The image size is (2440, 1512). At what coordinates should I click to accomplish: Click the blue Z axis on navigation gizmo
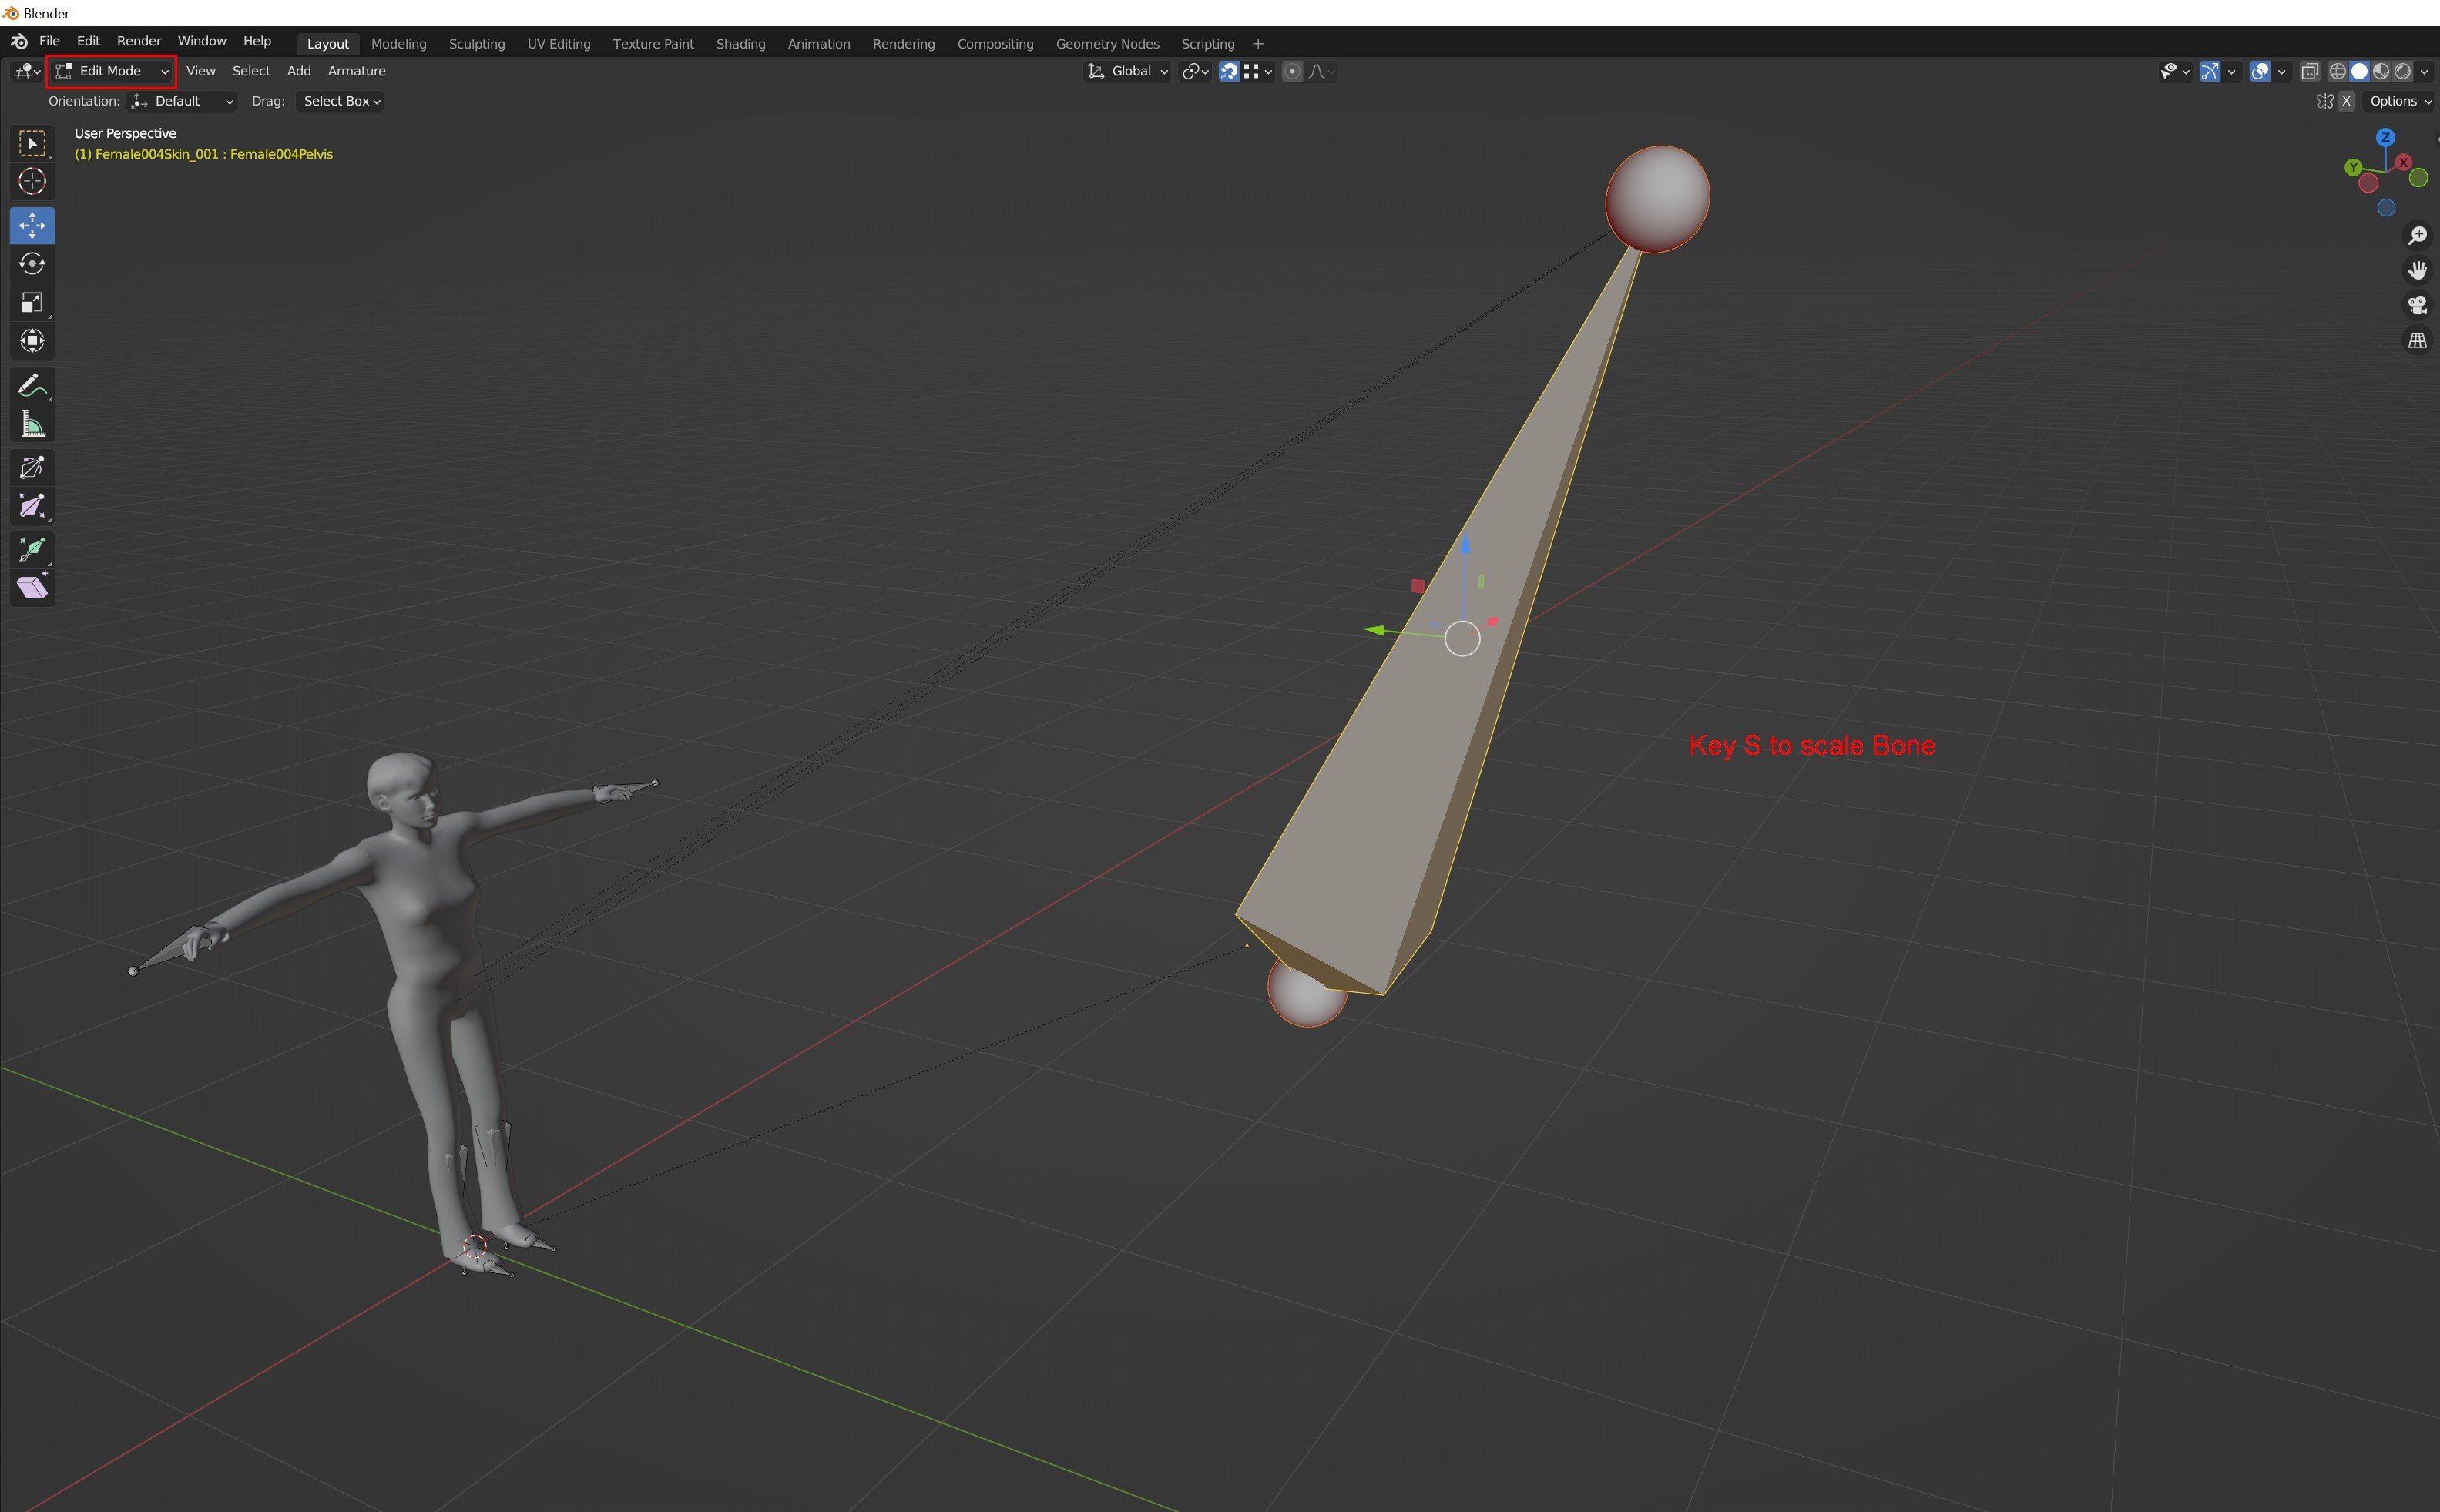click(x=2385, y=138)
